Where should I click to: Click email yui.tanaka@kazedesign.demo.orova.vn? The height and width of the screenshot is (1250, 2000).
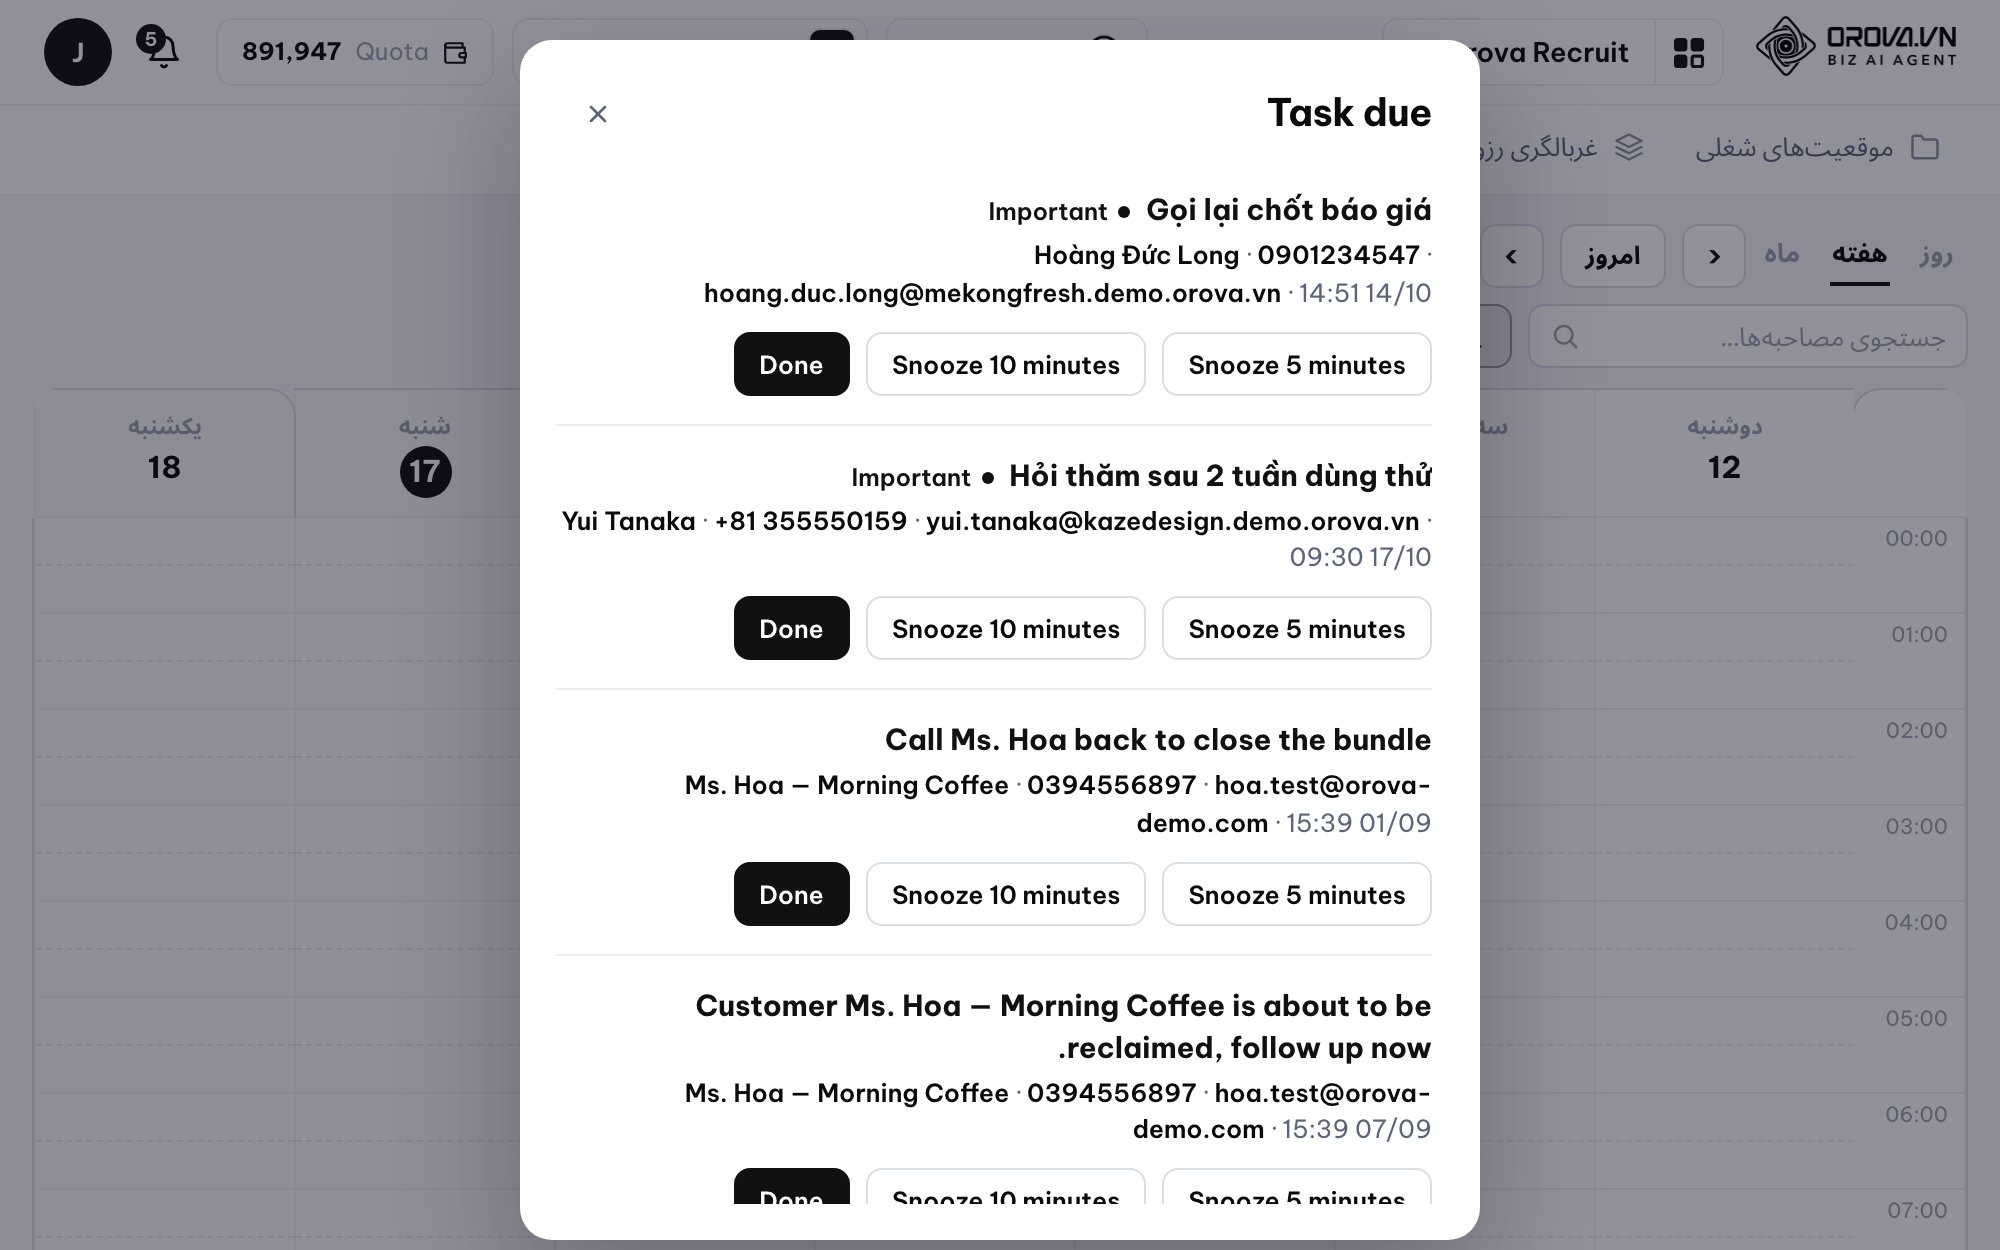(1172, 521)
